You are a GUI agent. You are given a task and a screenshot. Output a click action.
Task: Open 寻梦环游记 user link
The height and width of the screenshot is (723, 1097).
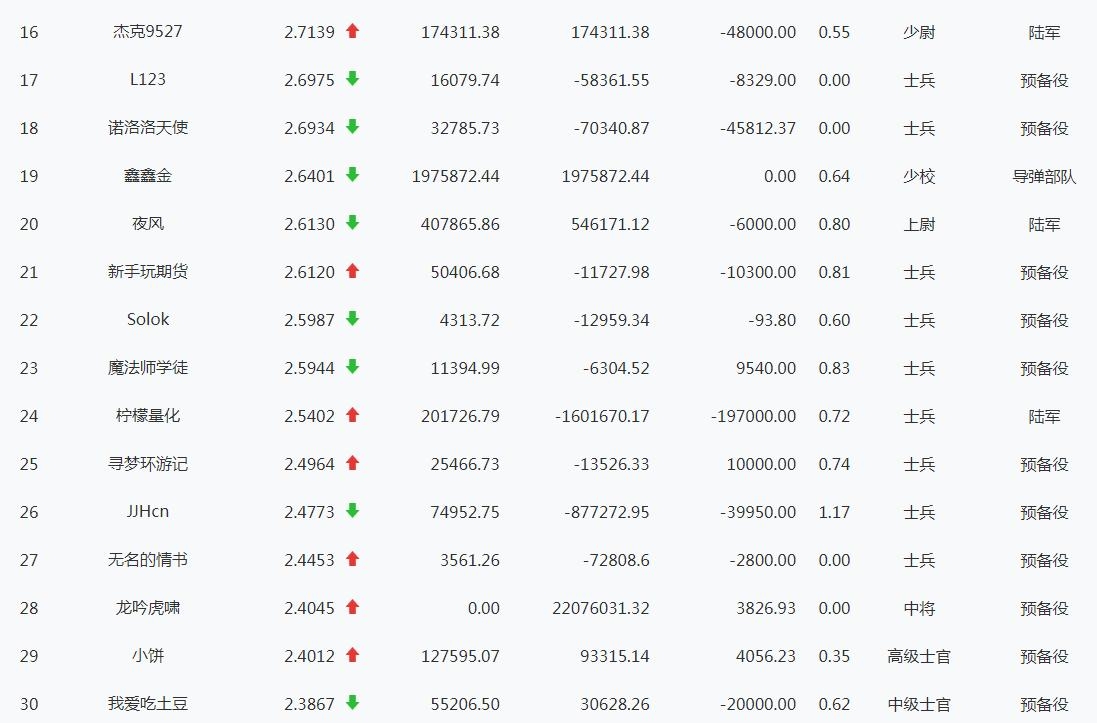pos(148,464)
